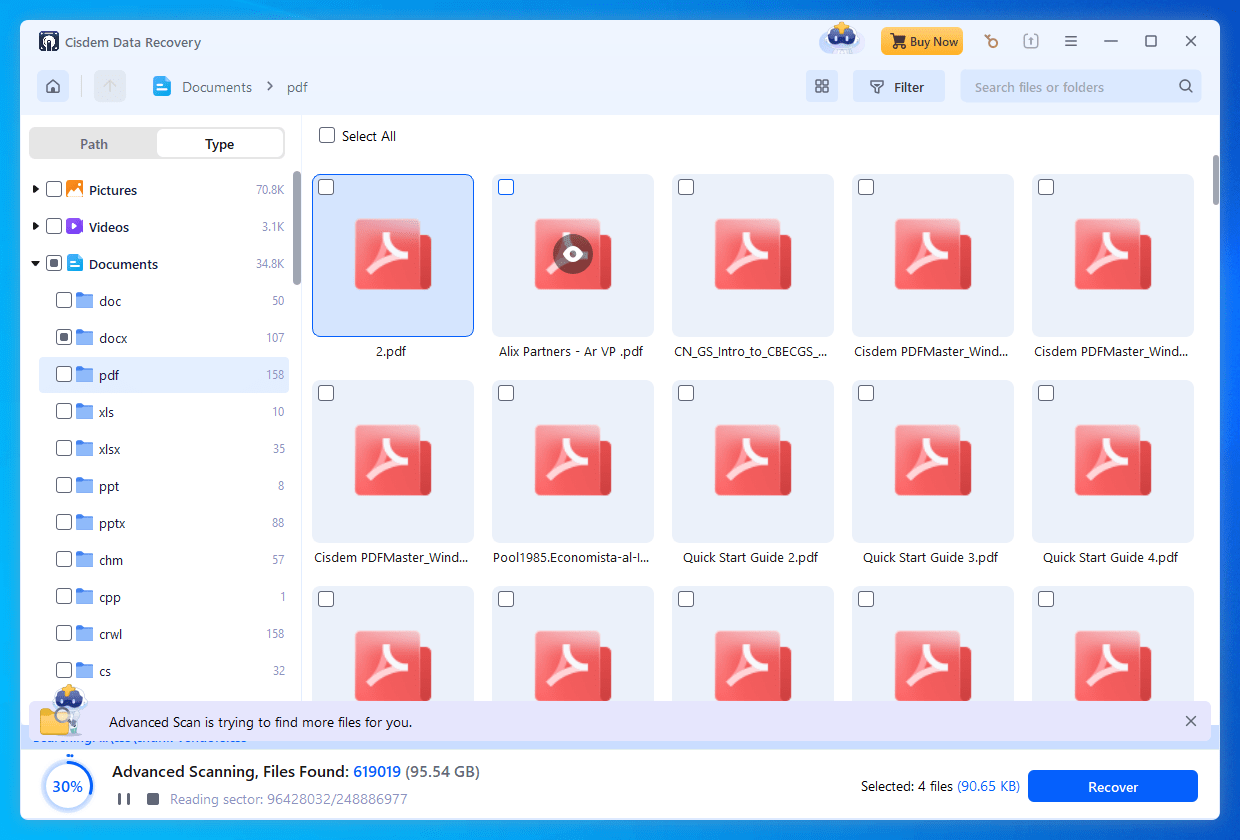Click Documents in the breadcrumb
The width and height of the screenshot is (1240, 840).
217,87
